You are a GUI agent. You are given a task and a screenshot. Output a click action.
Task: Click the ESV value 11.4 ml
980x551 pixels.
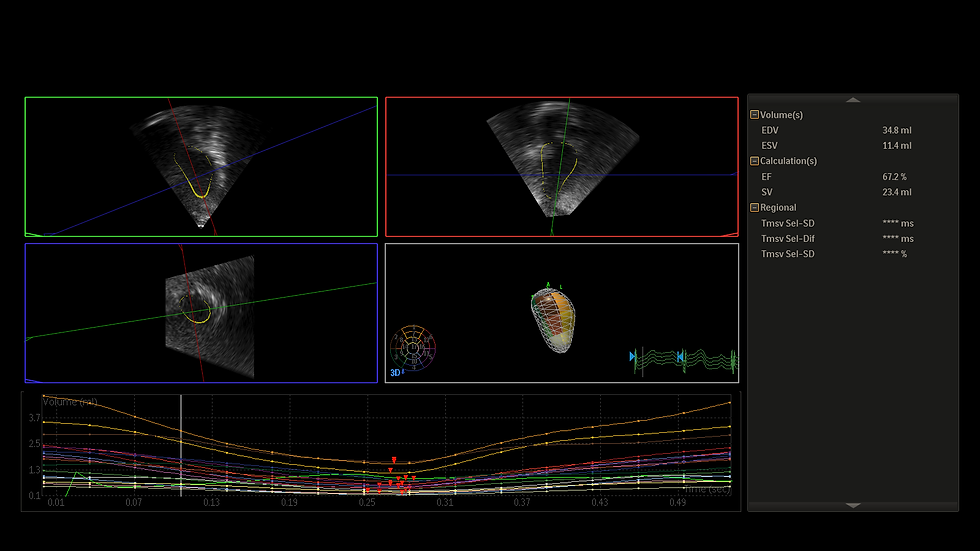pos(897,146)
